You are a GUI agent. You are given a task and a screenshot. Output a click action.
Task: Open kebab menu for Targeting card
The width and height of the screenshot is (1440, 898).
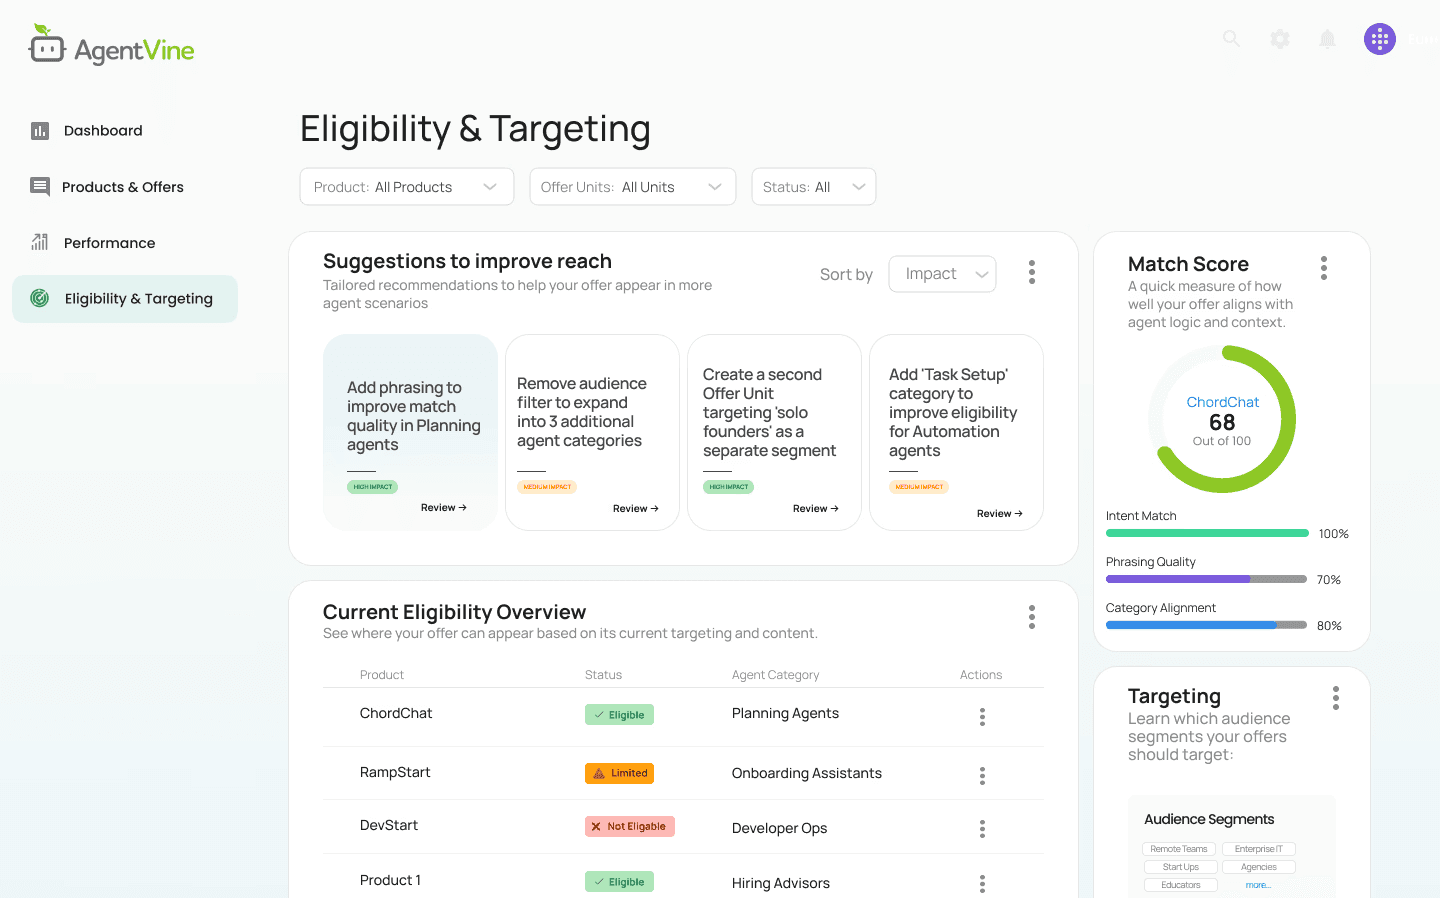click(x=1336, y=698)
